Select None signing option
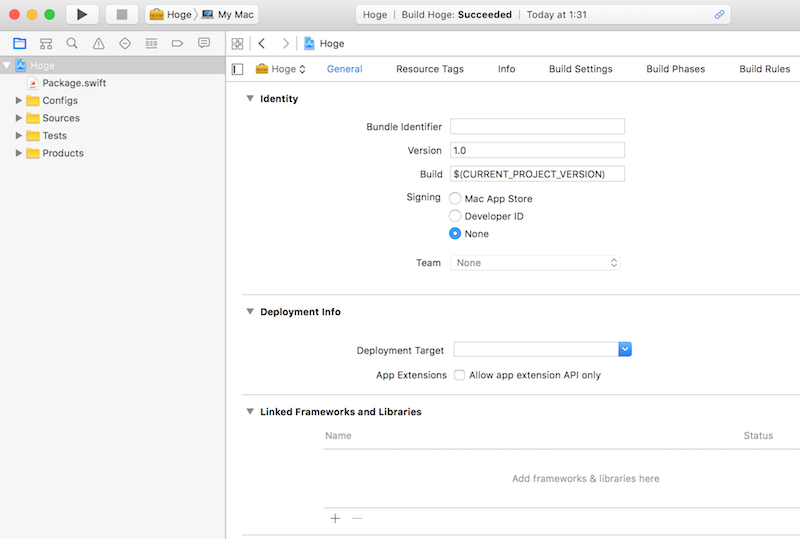The width and height of the screenshot is (800, 539). pos(455,233)
